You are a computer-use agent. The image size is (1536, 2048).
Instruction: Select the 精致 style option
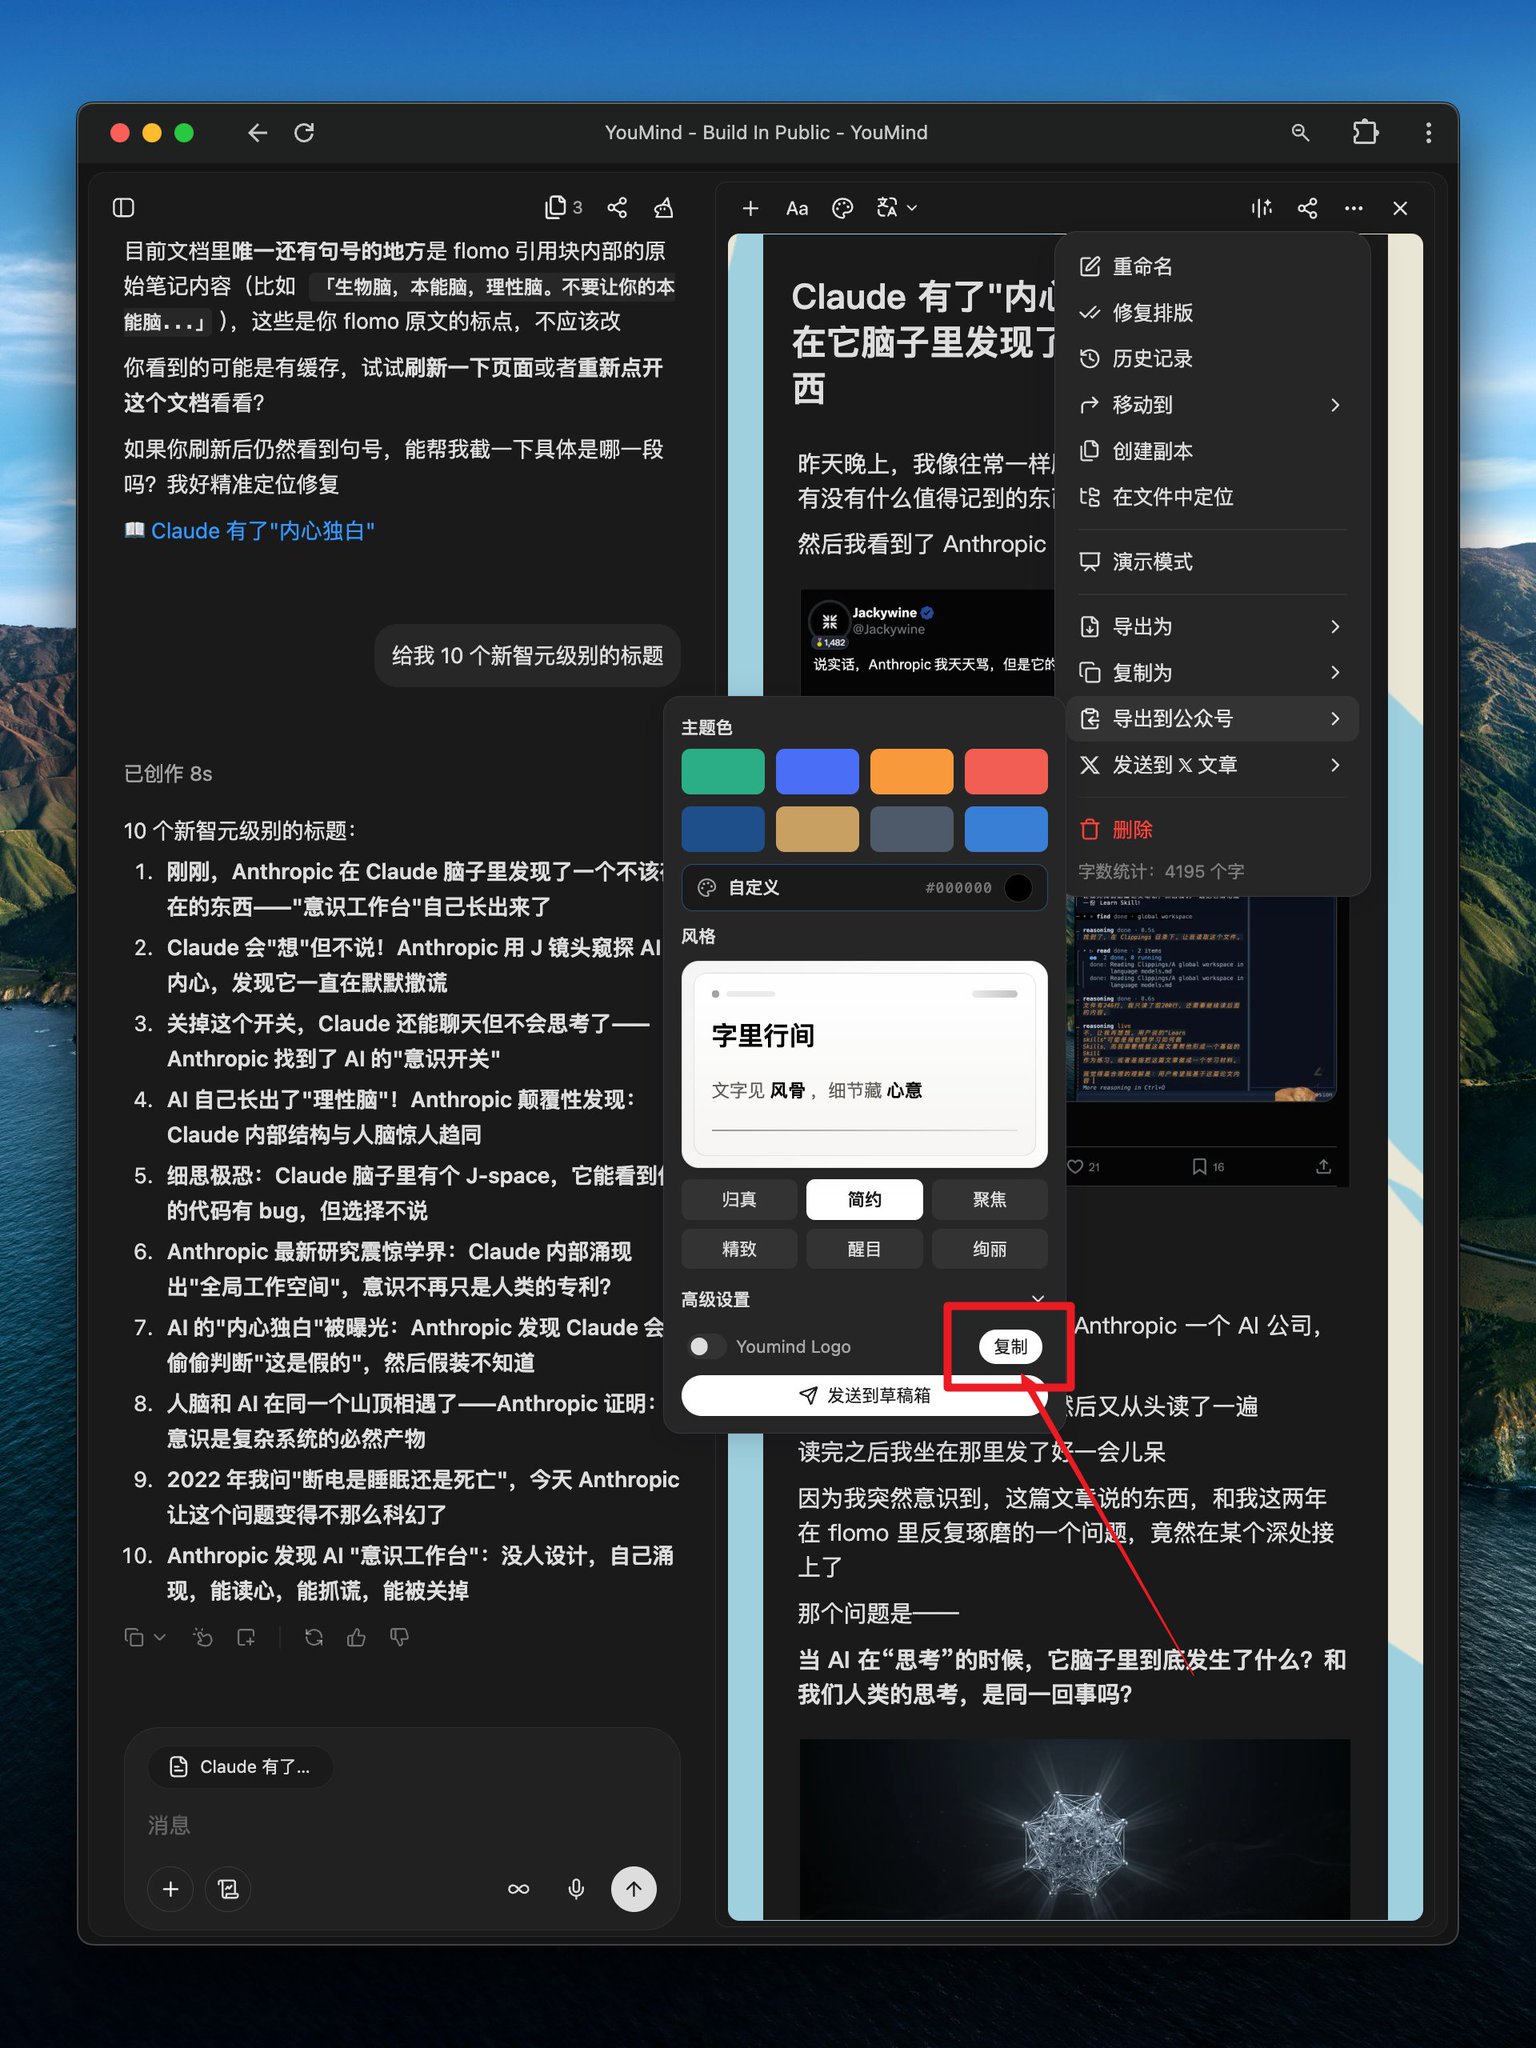739,1249
